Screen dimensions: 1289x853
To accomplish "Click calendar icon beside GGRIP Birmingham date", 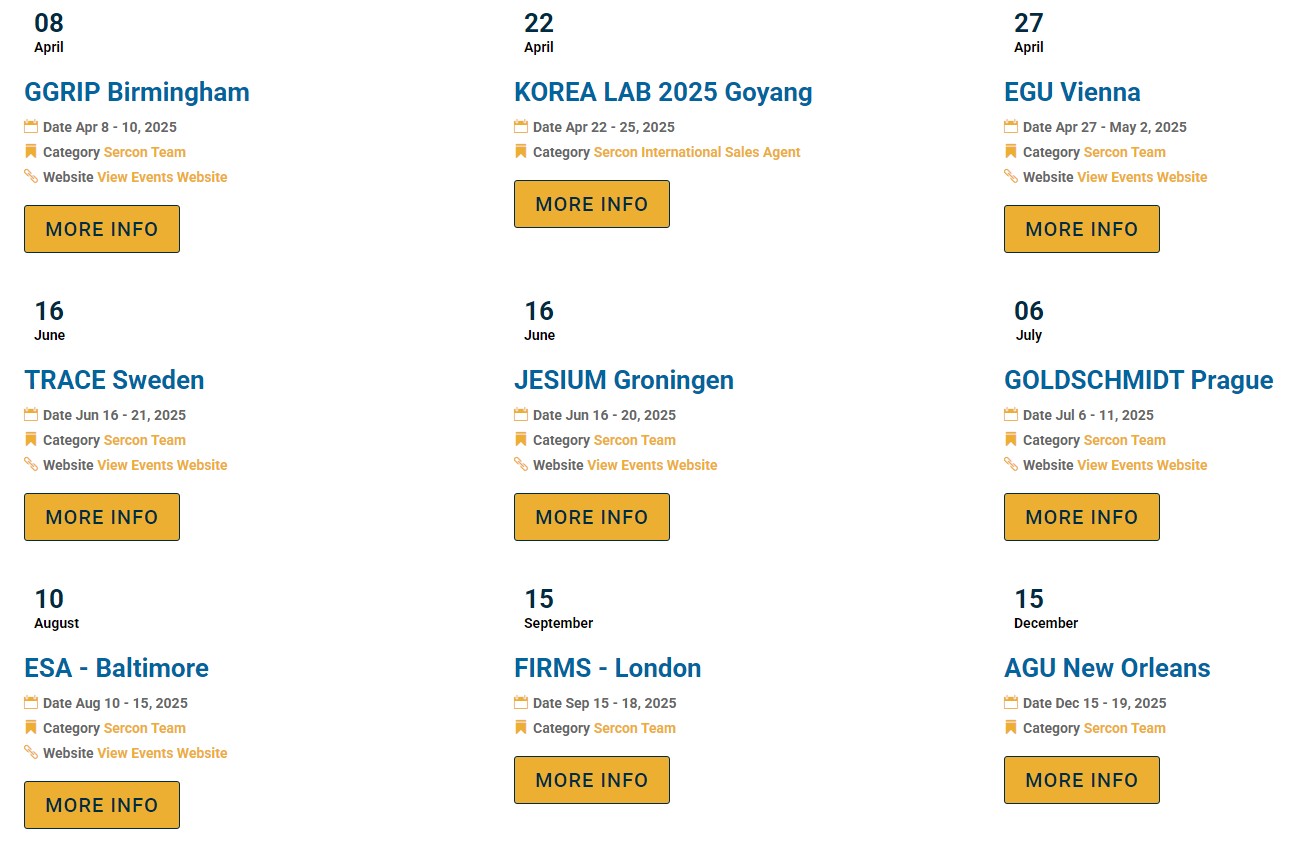I will coord(31,127).
